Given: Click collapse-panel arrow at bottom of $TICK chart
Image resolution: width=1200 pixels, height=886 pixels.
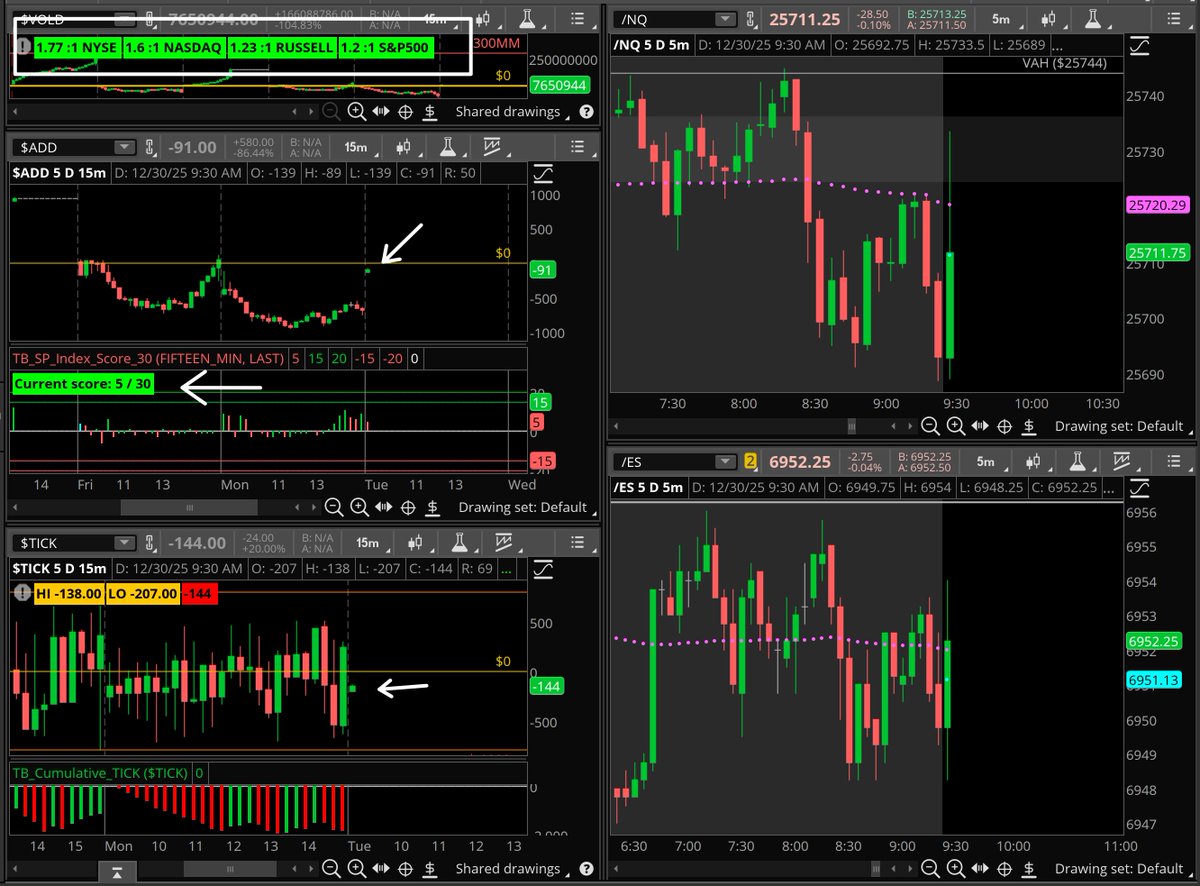Looking at the screenshot, I should [x=117, y=874].
